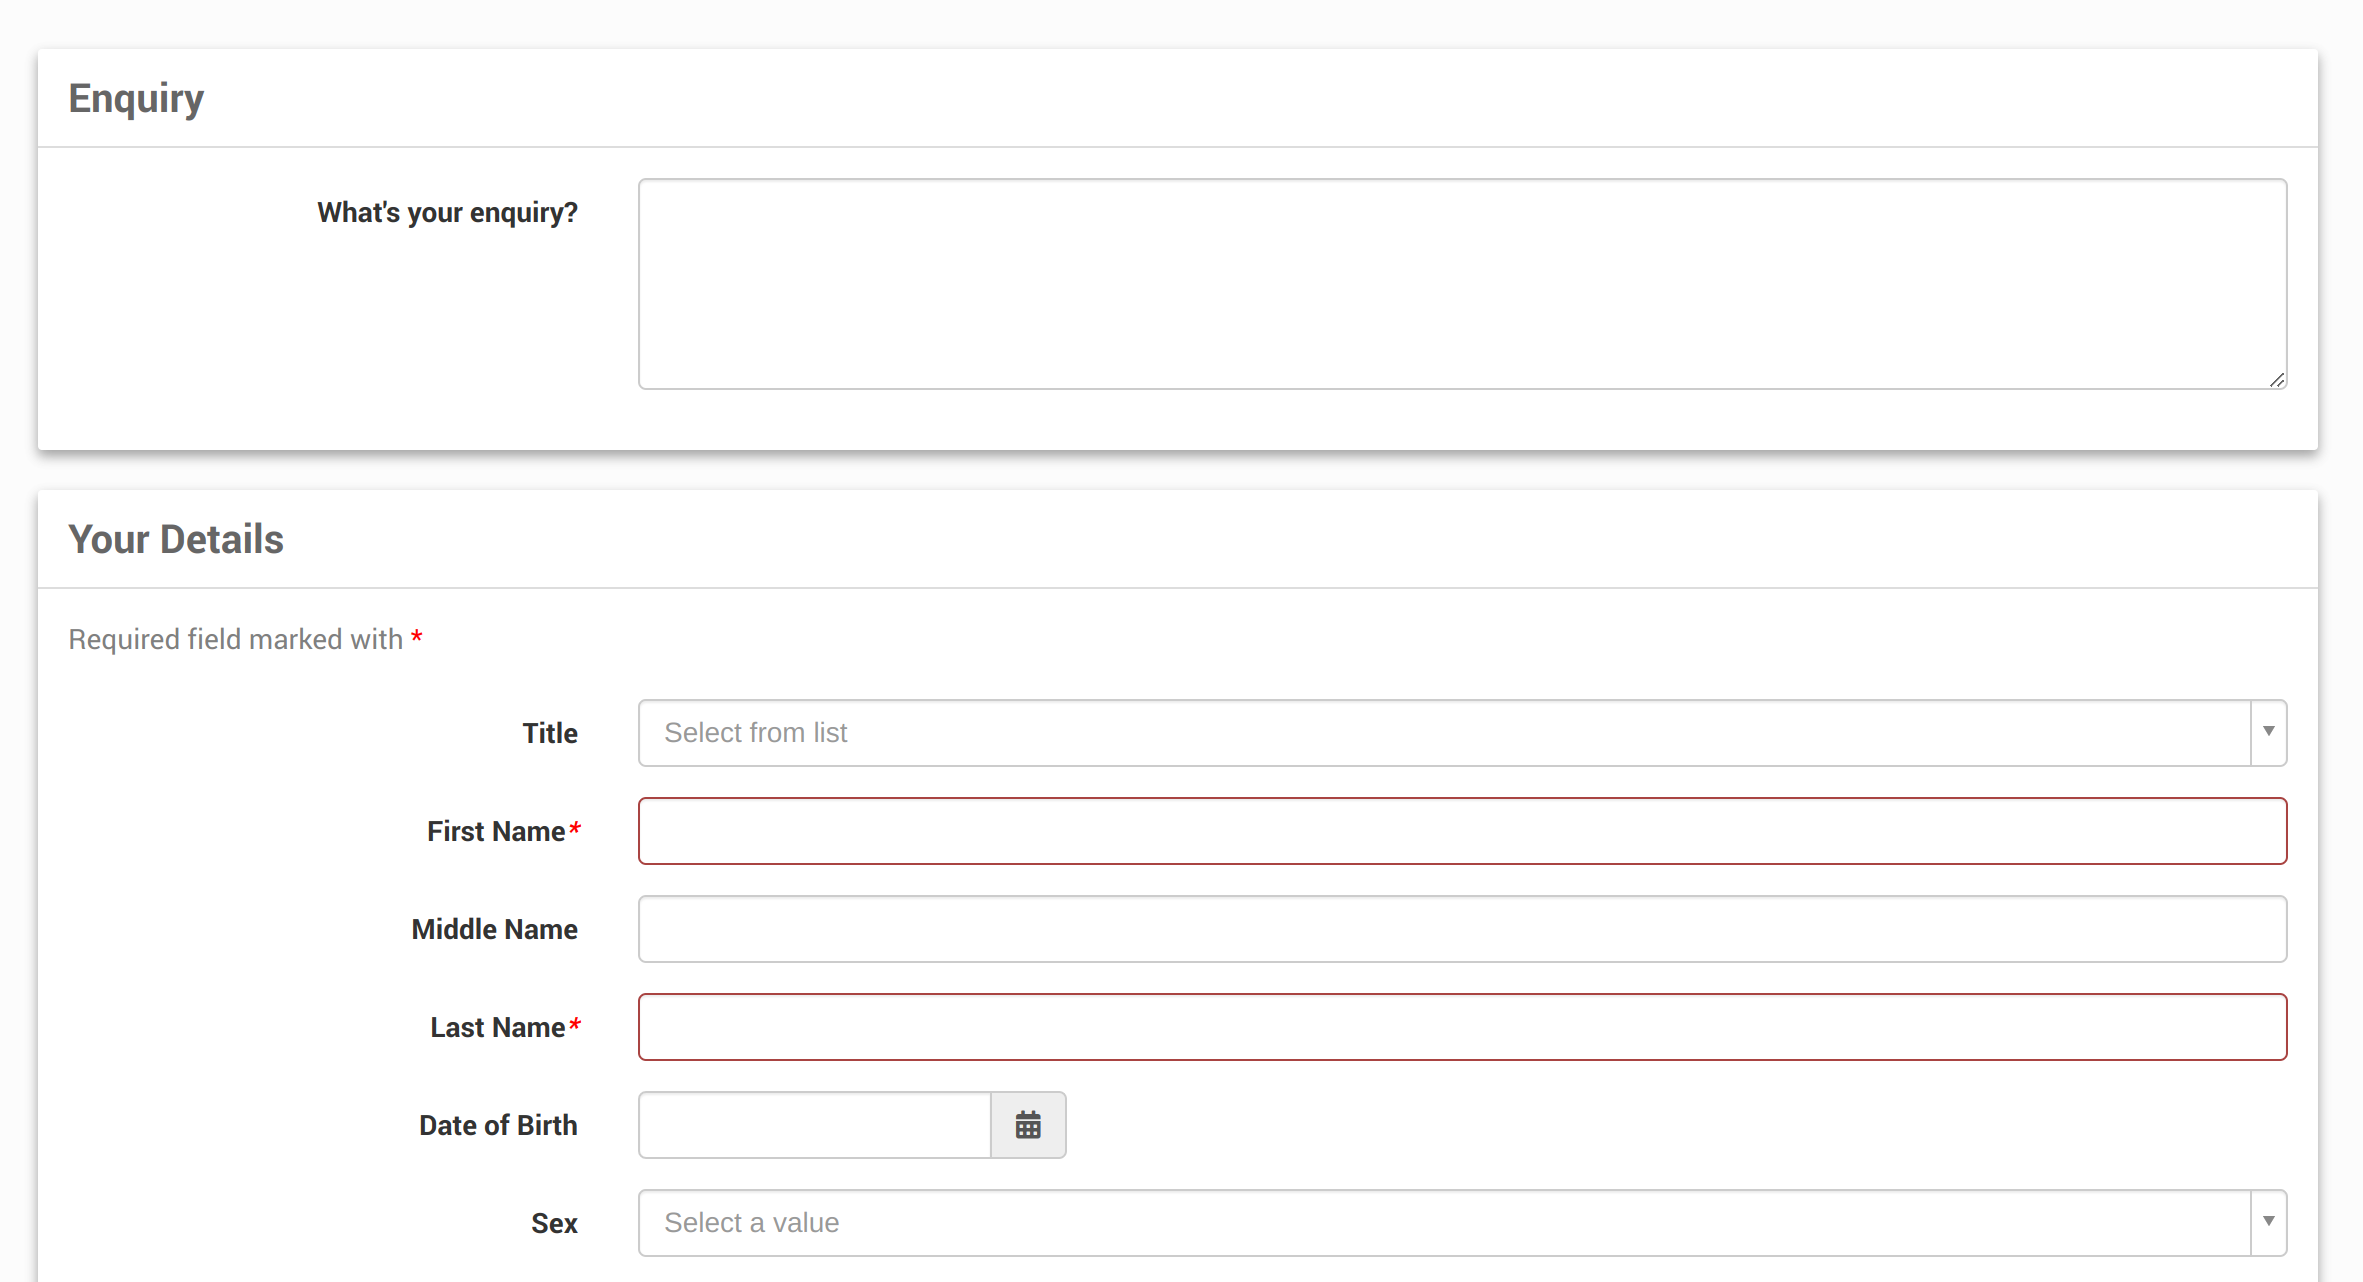Click into the Middle Name field
The image size is (2363, 1282).
(x=1461, y=929)
